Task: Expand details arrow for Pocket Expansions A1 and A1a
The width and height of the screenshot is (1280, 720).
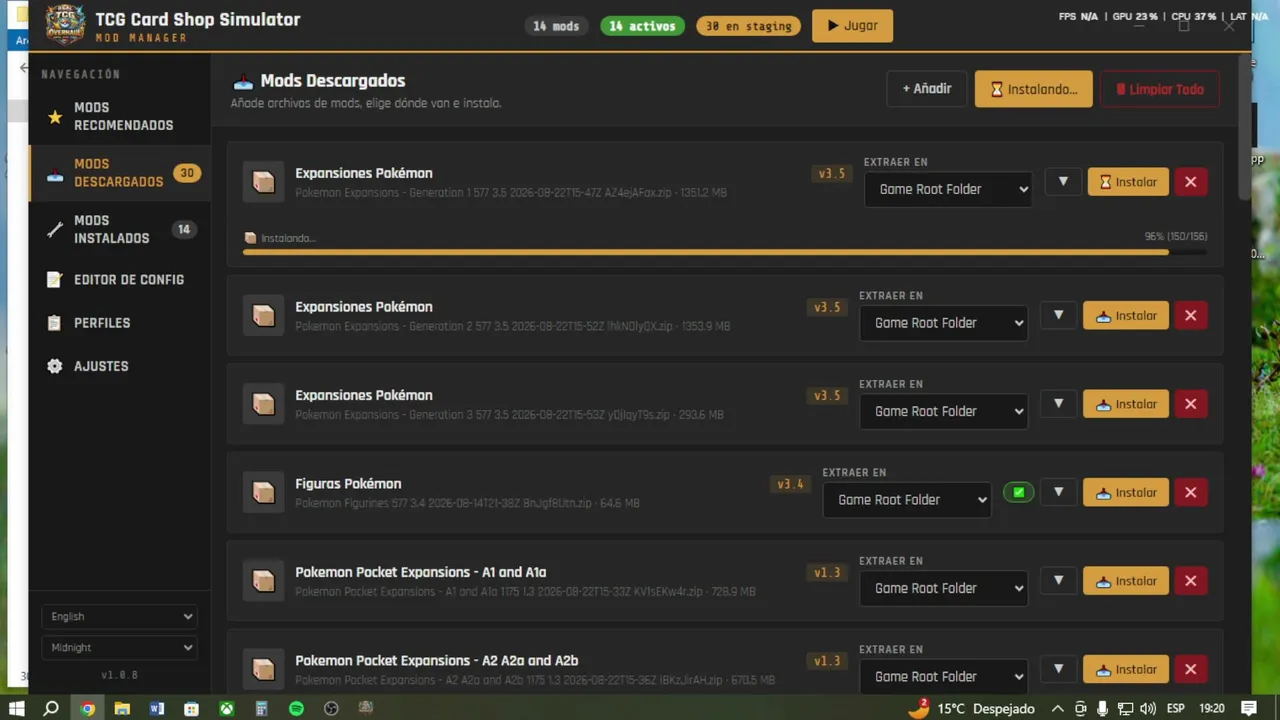Action: pos(1058,581)
